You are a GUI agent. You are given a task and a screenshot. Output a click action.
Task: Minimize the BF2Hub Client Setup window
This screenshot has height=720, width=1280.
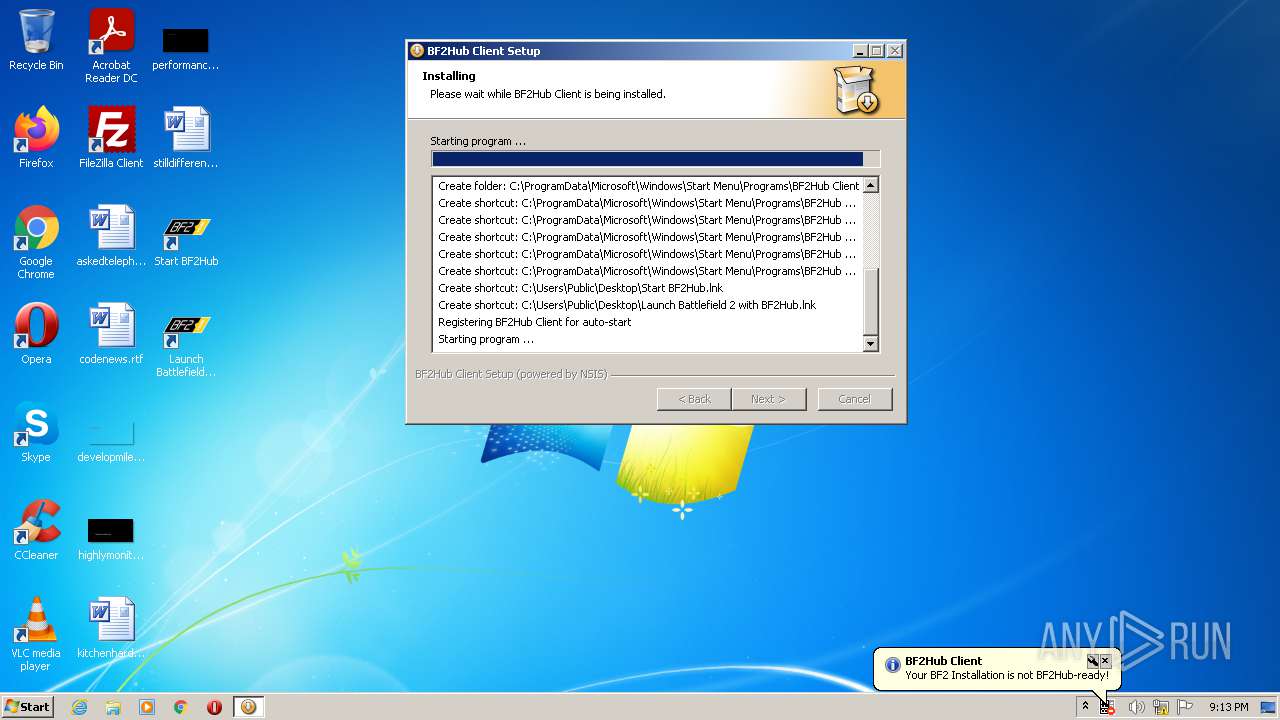coord(861,51)
